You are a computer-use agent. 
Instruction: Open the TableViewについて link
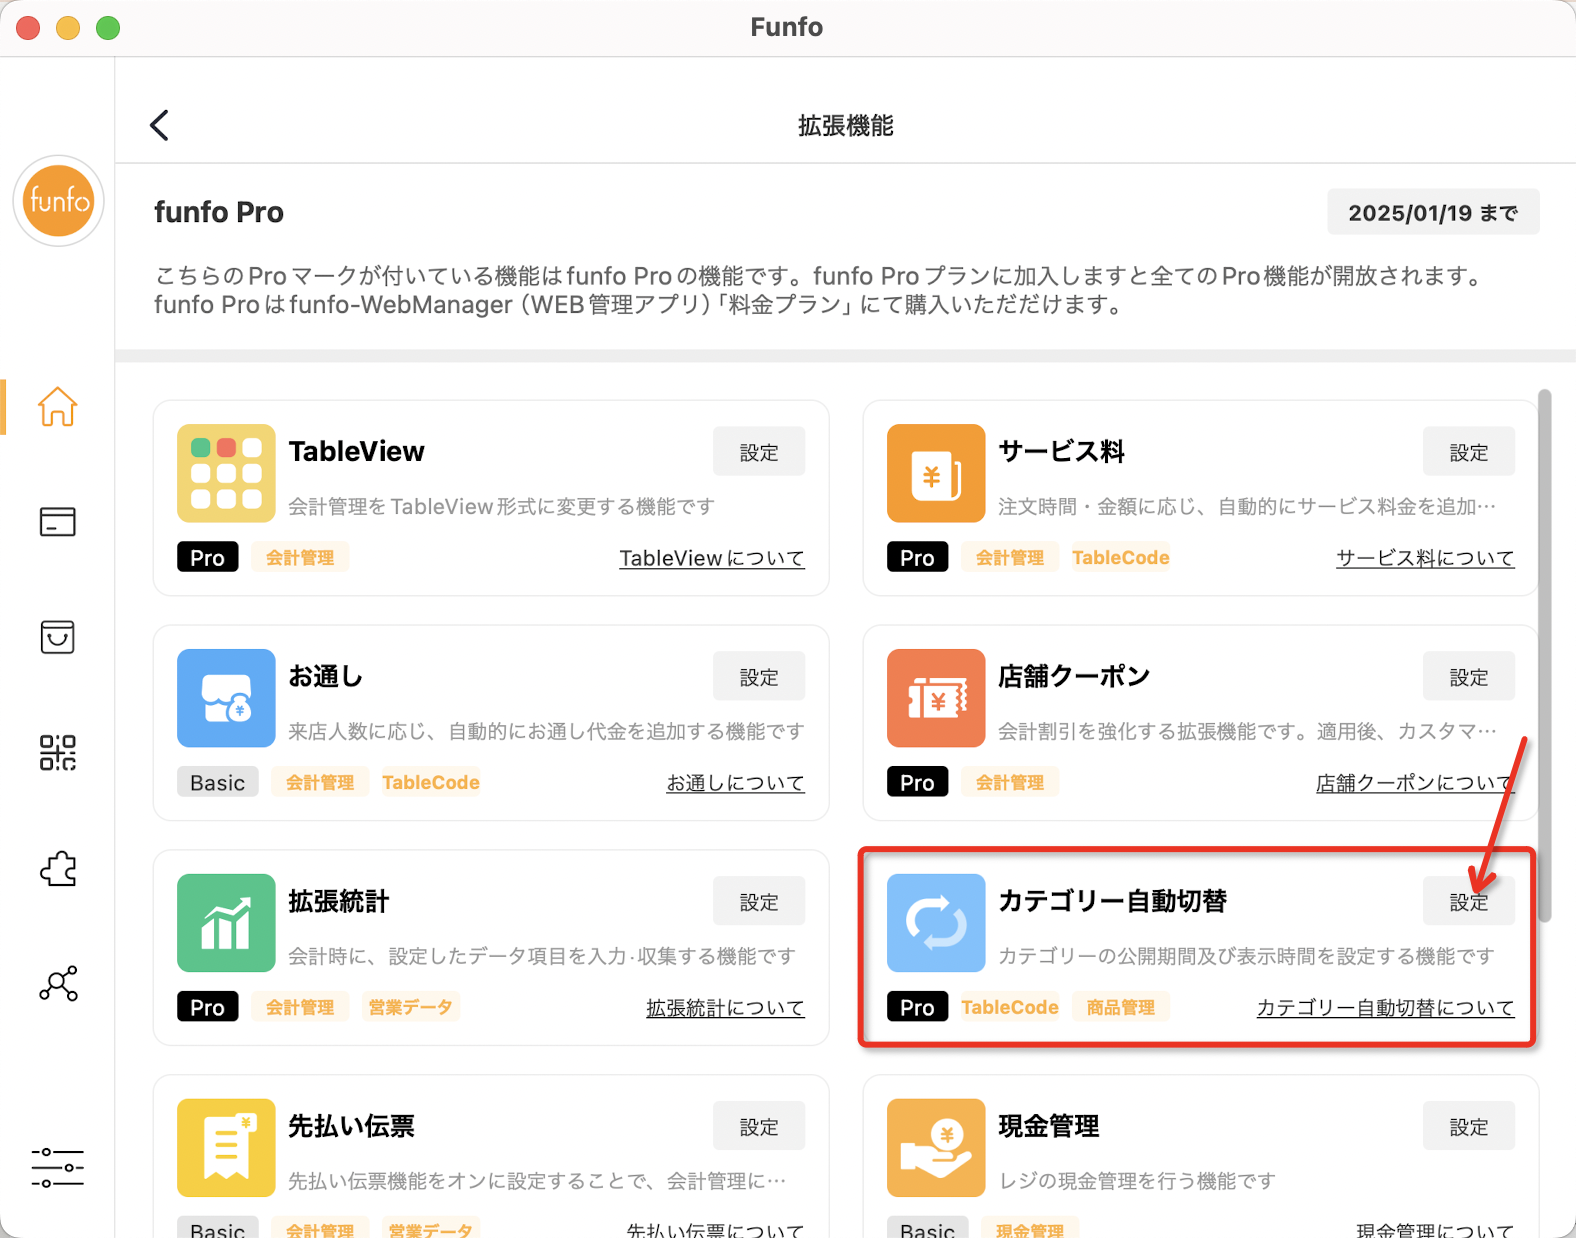click(712, 558)
